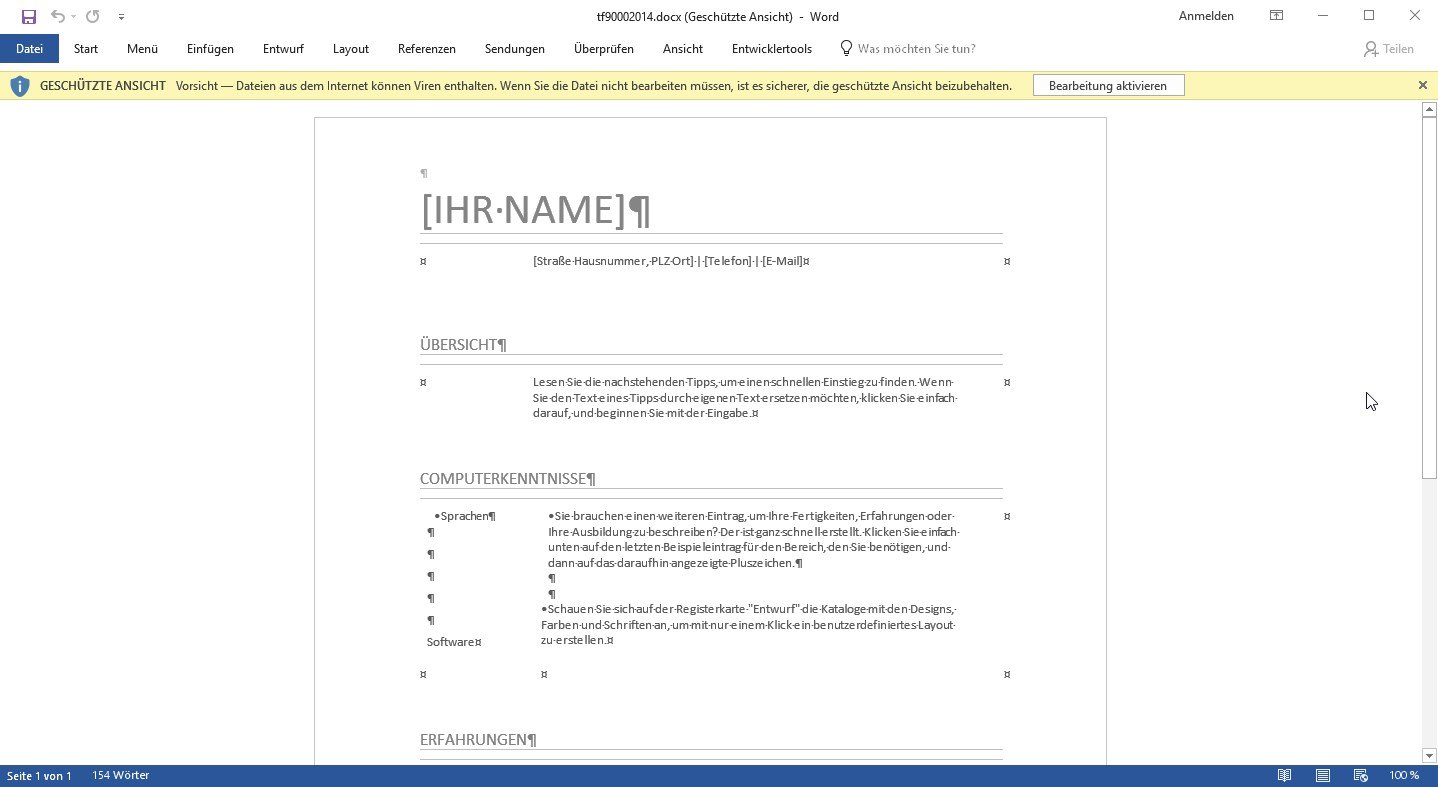Screen dimensions: 1438x787
Task: Click the Software entry
Action: (454, 642)
